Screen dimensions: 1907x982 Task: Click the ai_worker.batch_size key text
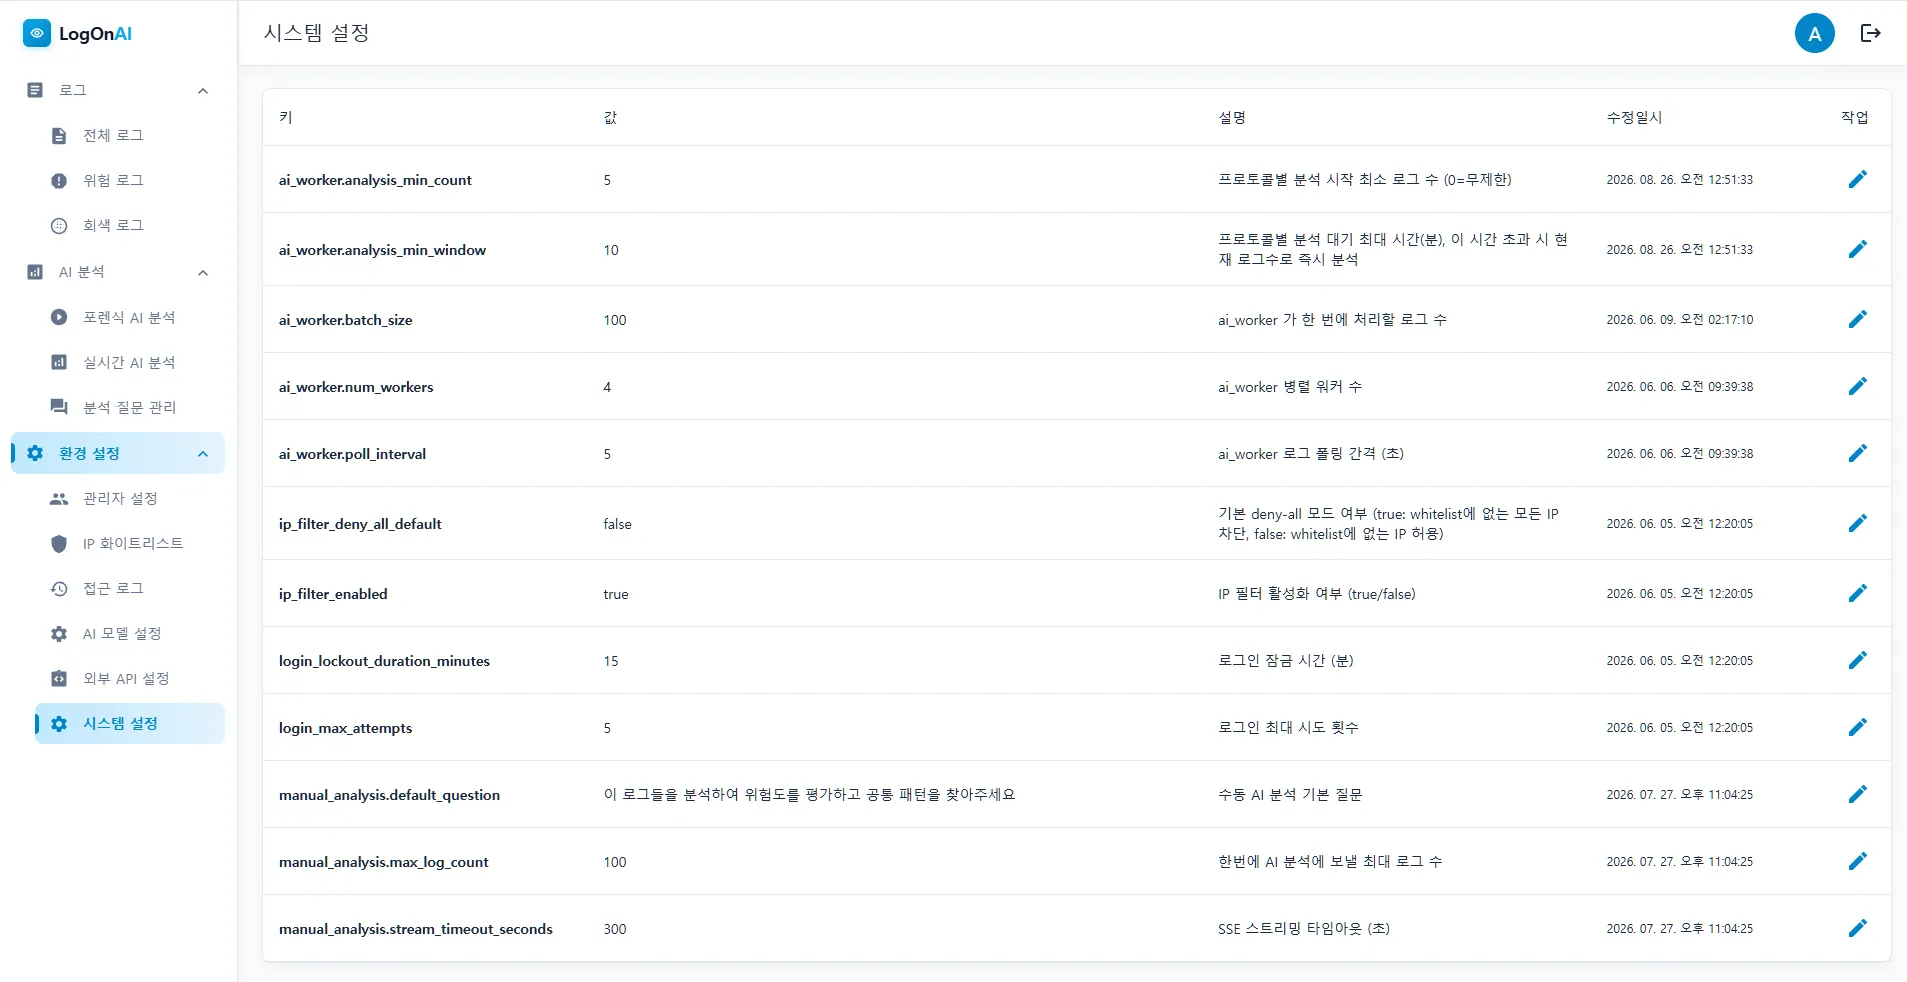(x=345, y=320)
